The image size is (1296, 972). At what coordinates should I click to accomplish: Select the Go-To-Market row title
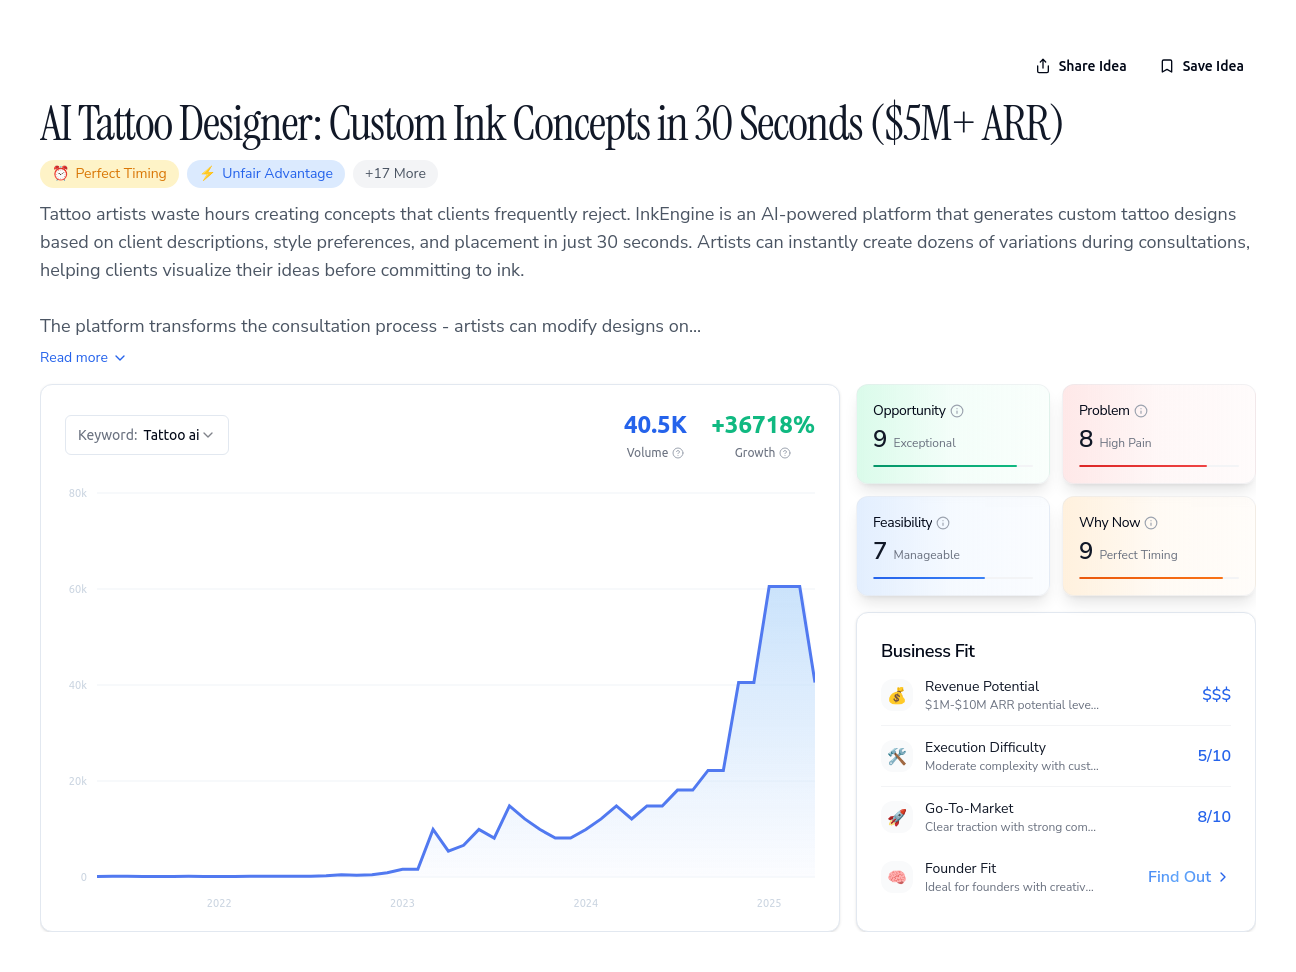(x=969, y=808)
